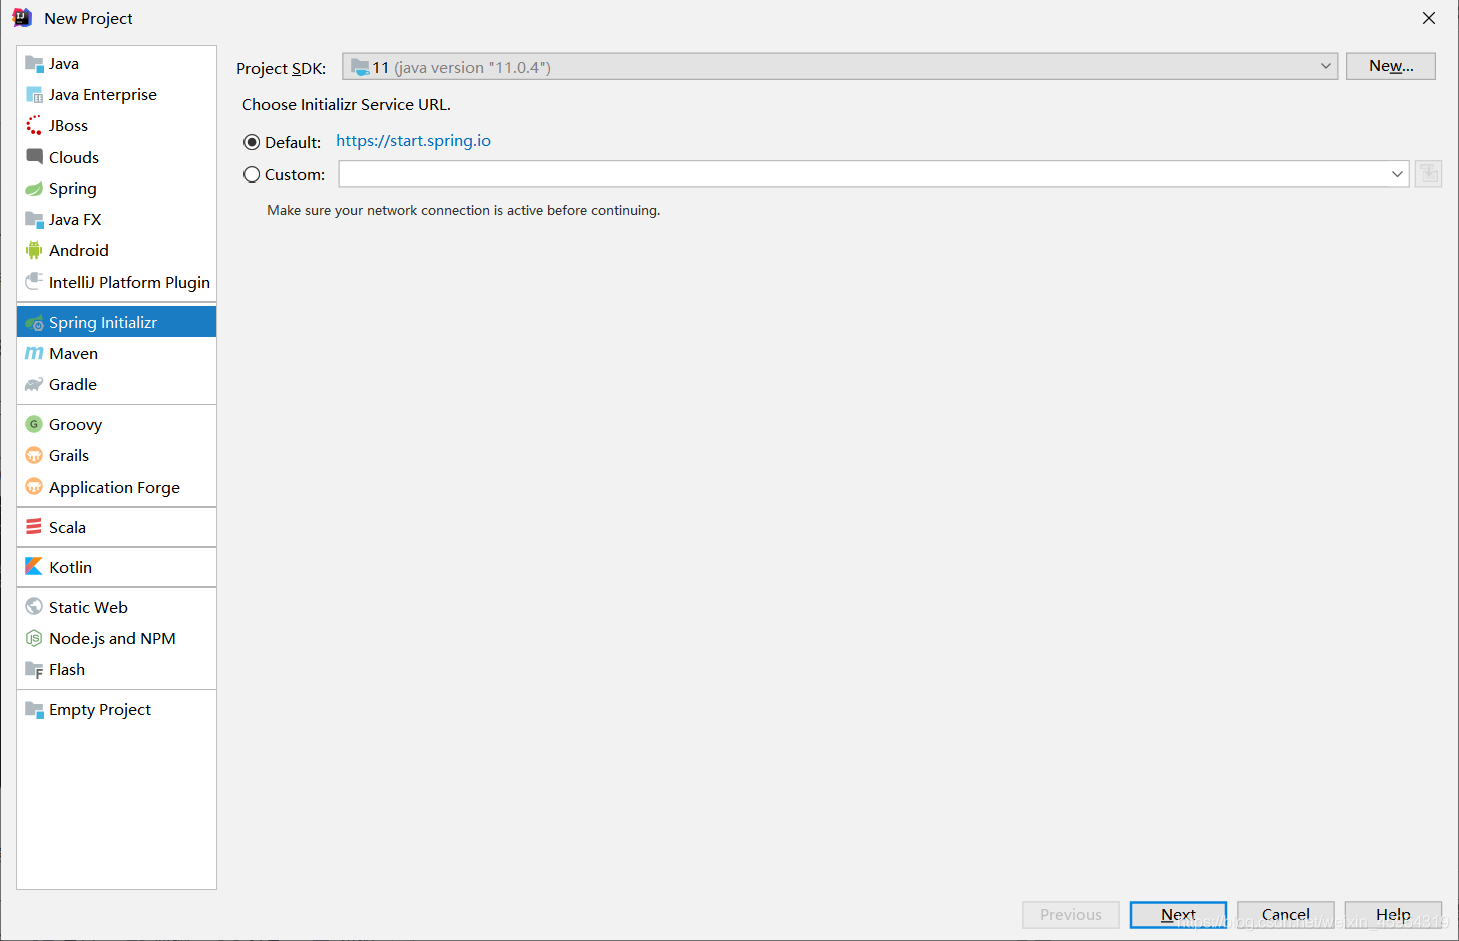
Task: Click the Java Enterprise icon
Action: 34,95
